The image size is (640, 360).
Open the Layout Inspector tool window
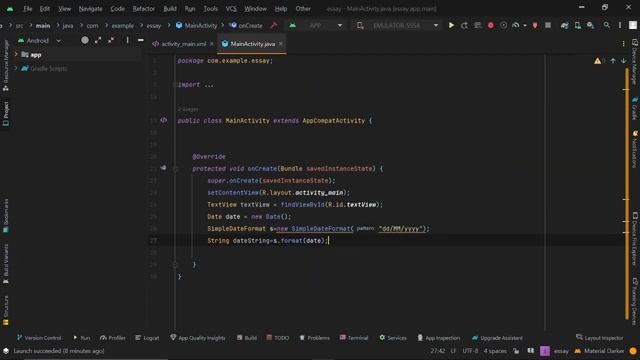(599, 338)
